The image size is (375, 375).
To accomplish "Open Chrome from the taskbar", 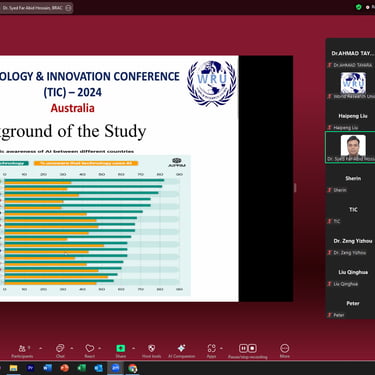I will [132, 368].
